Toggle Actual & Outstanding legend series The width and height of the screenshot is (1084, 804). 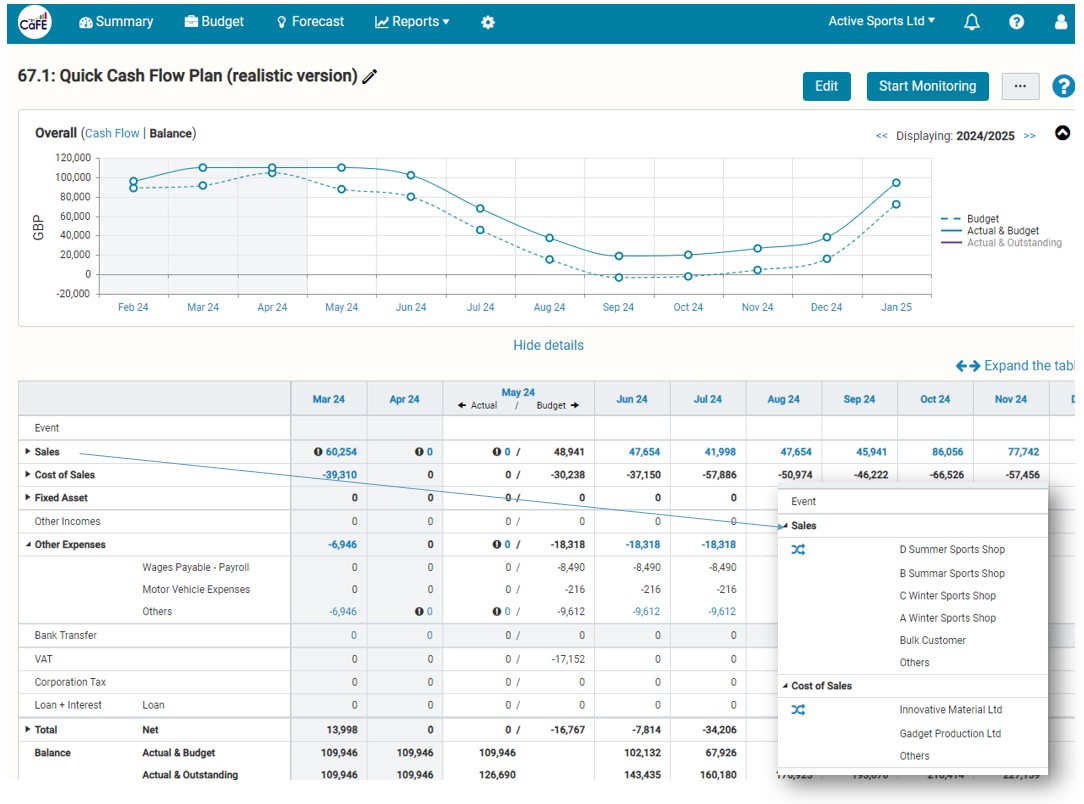[x=1001, y=243]
